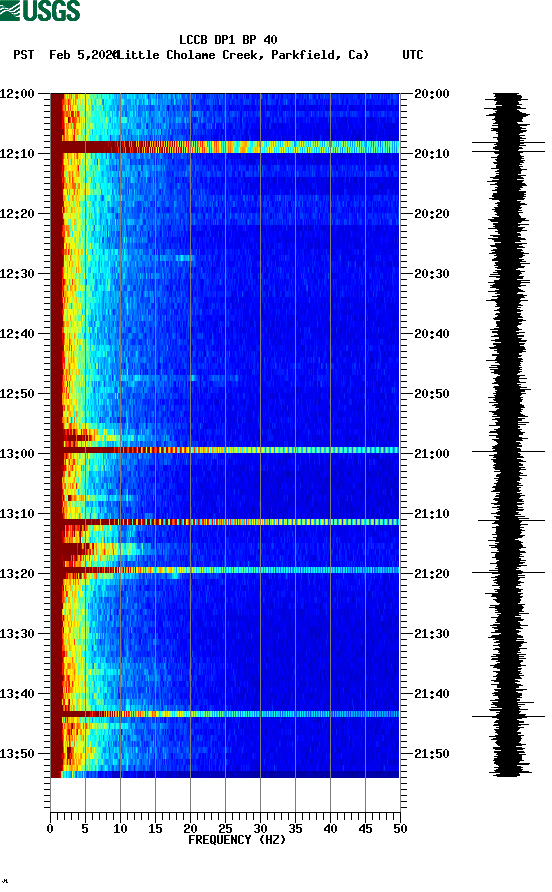The width and height of the screenshot is (552, 892).
Task: Click the '20:20' UTC time label
Action: (x=432, y=213)
